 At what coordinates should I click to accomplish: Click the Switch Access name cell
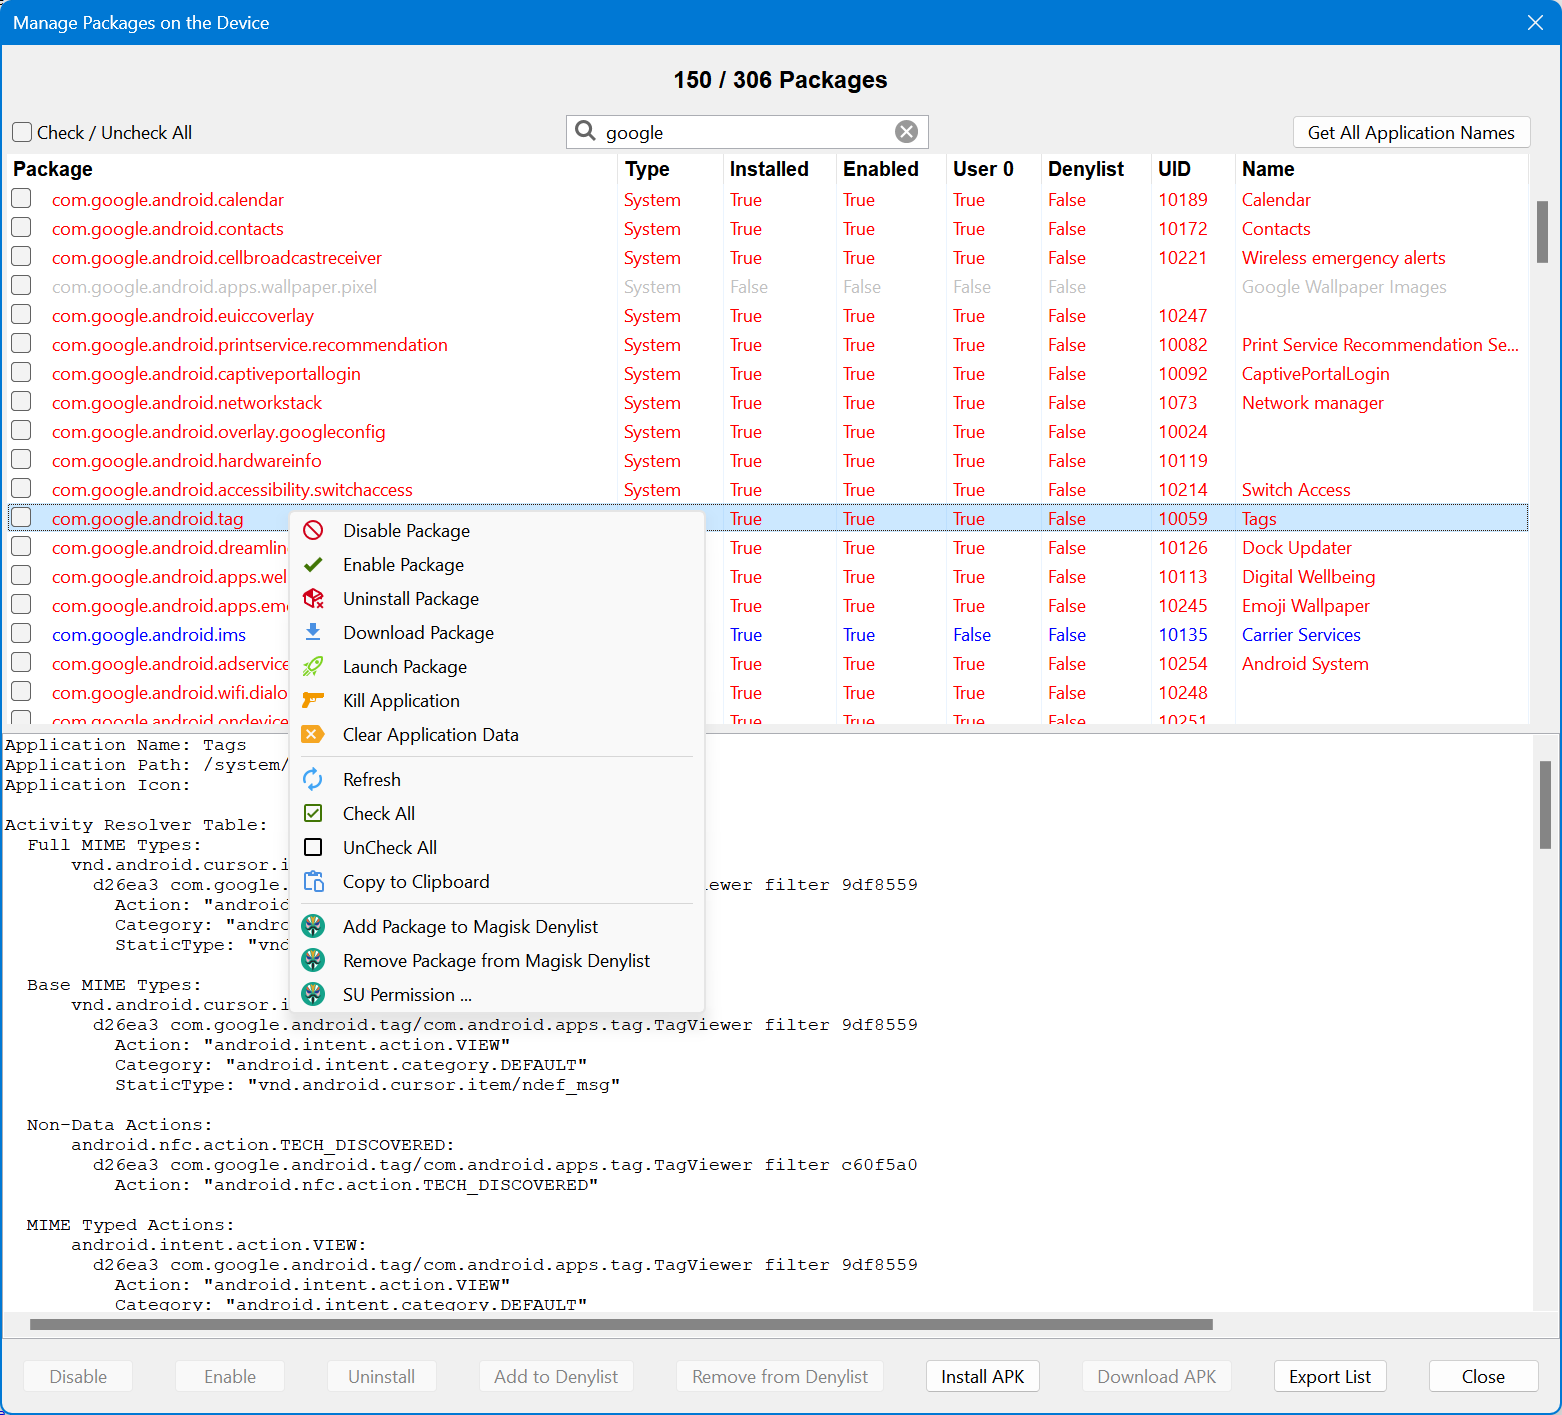[x=1296, y=490]
